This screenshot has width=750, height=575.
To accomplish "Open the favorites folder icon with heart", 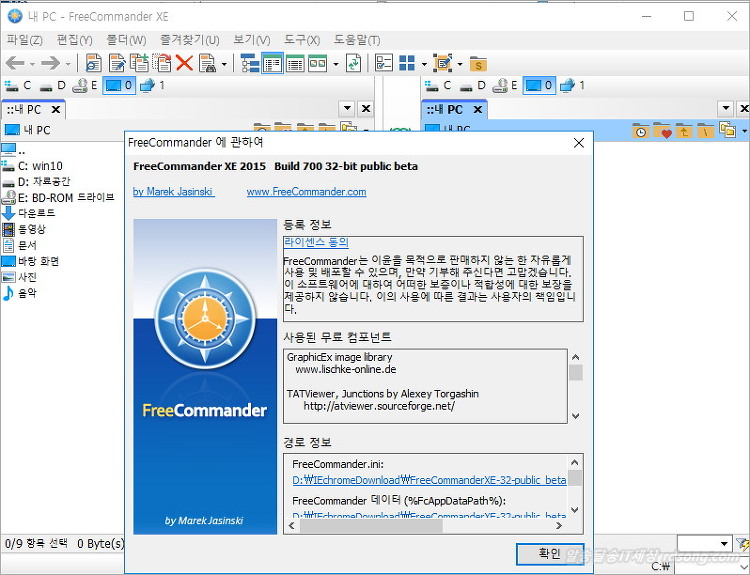I will [x=662, y=131].
